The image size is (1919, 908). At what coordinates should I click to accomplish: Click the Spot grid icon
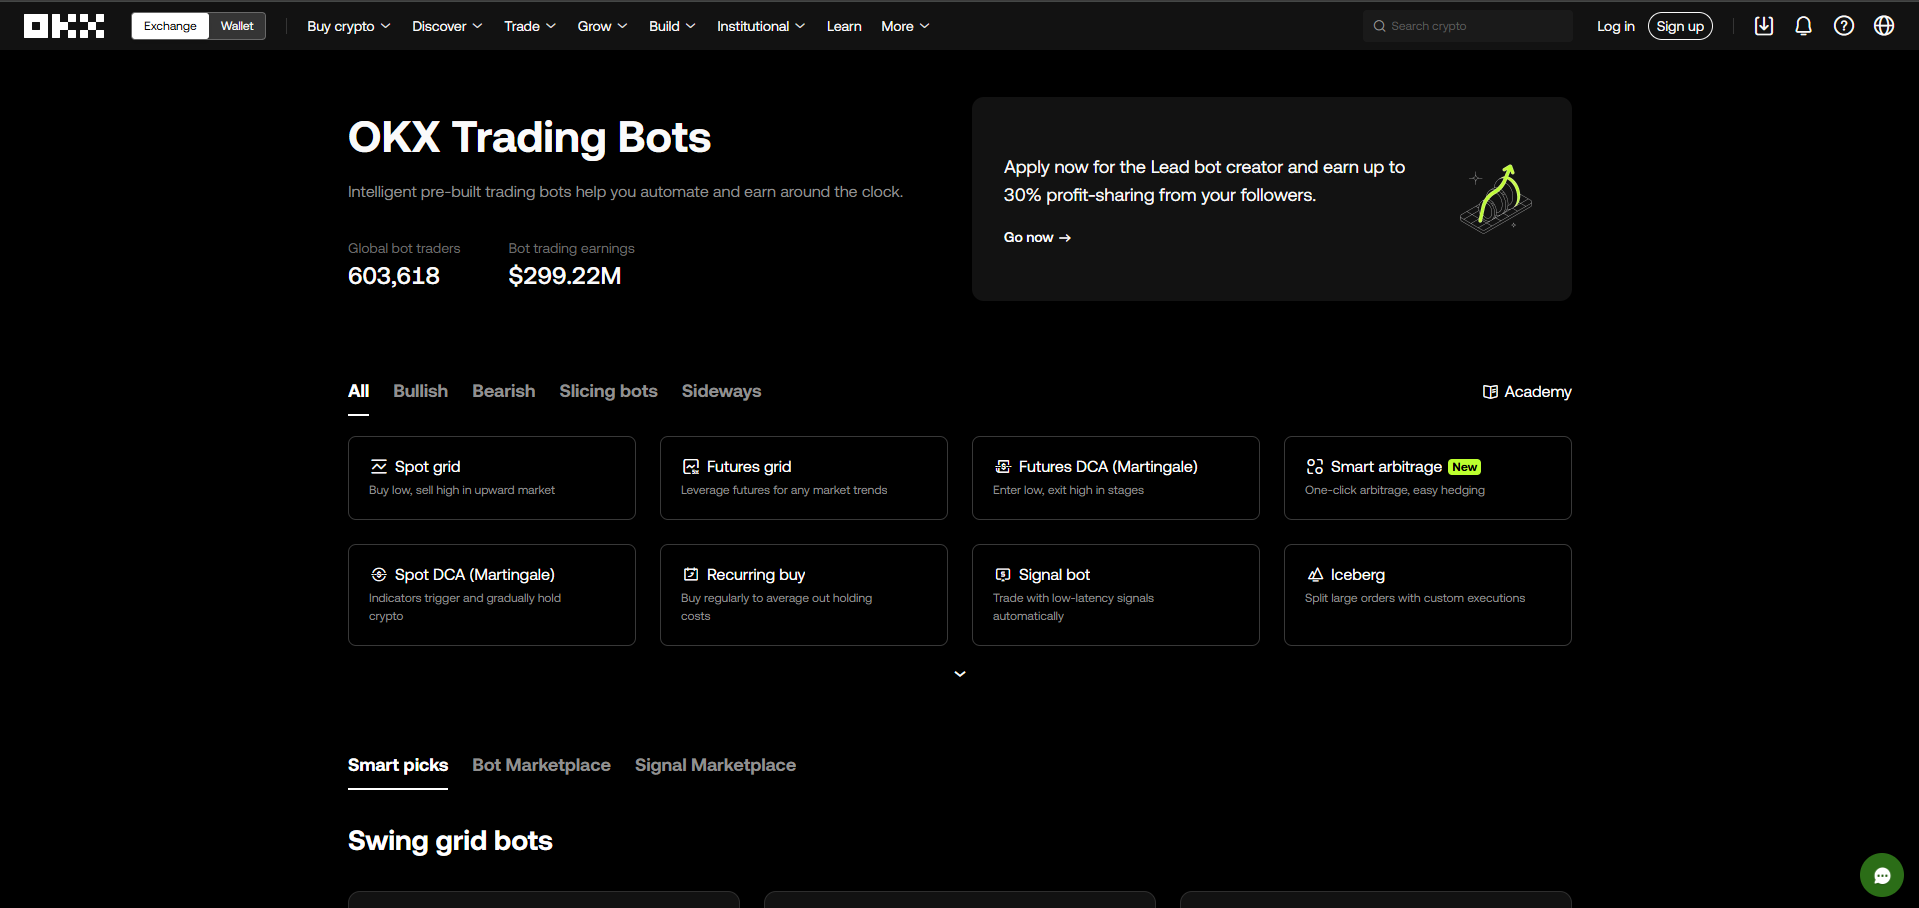[379, 467]
